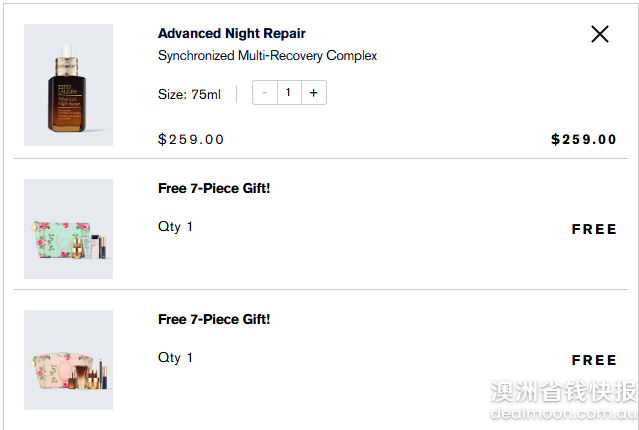Image resolution: width=639 pixels, height=430 pixels.
Task: Click the Chinese watermark logo text
Action: [x=564, y=391]
